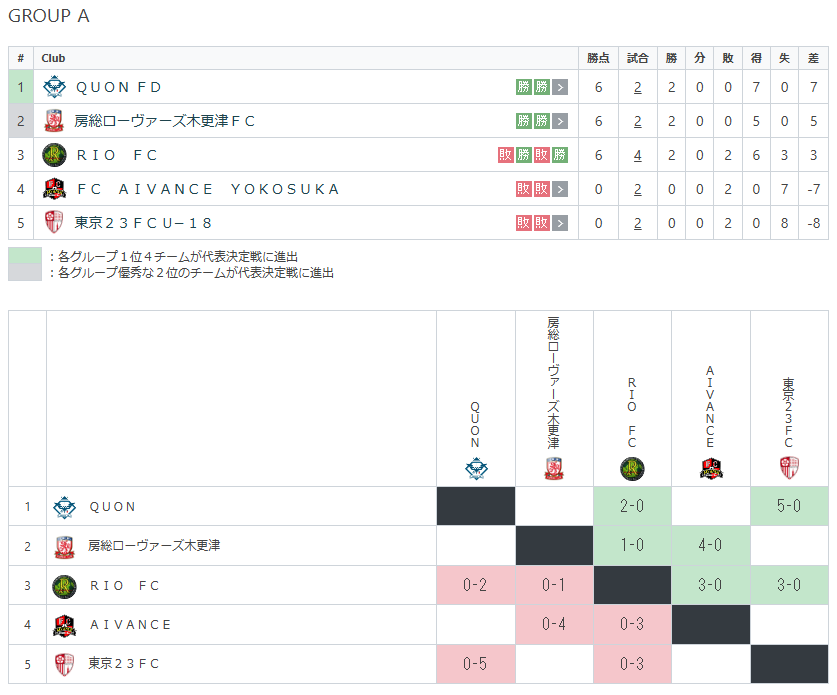Open QUON FD matches played link
The image size is (837, 695).
click(637, 87)
